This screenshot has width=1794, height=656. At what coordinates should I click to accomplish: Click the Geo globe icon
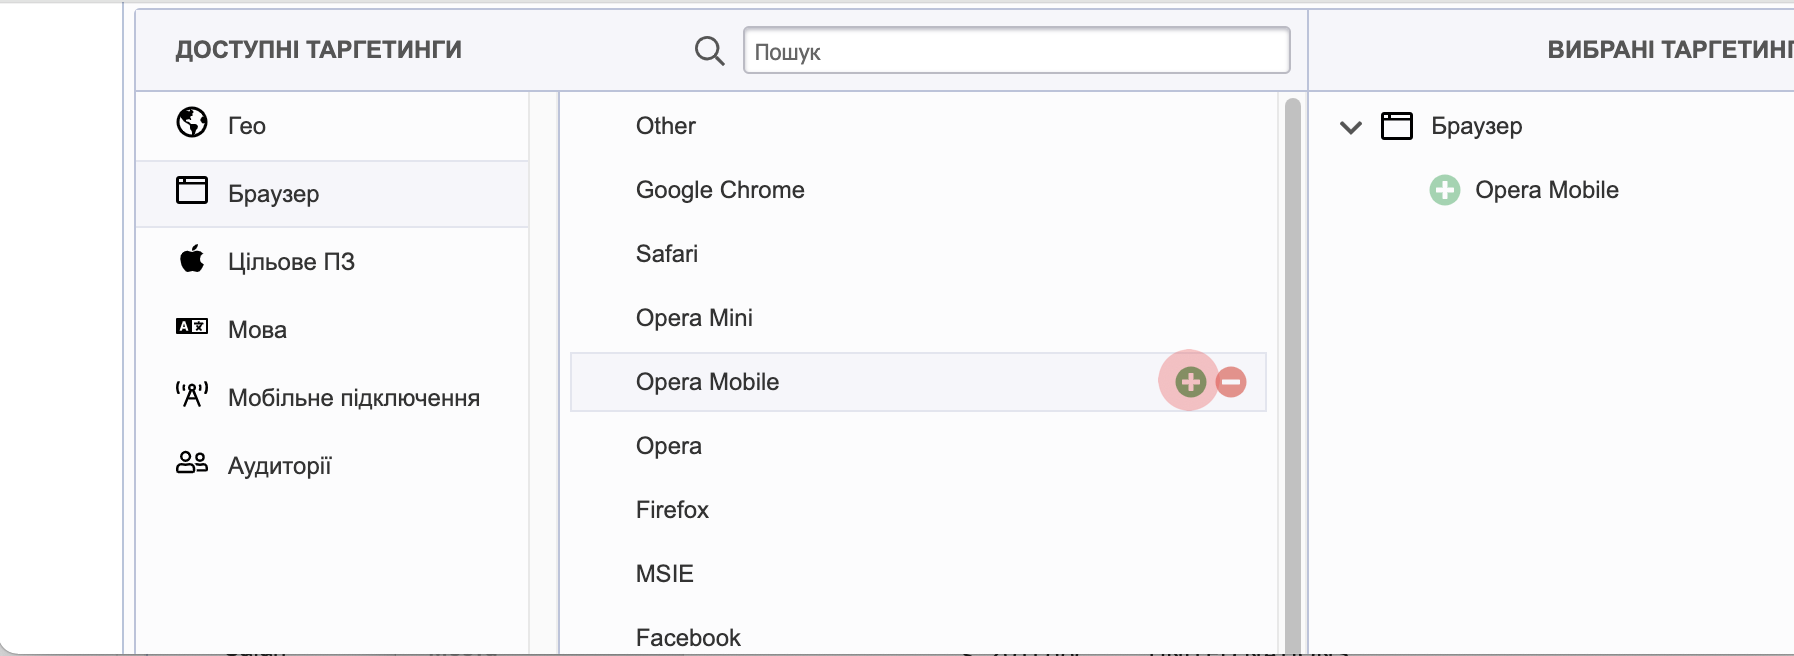click(x=192, y=123)
